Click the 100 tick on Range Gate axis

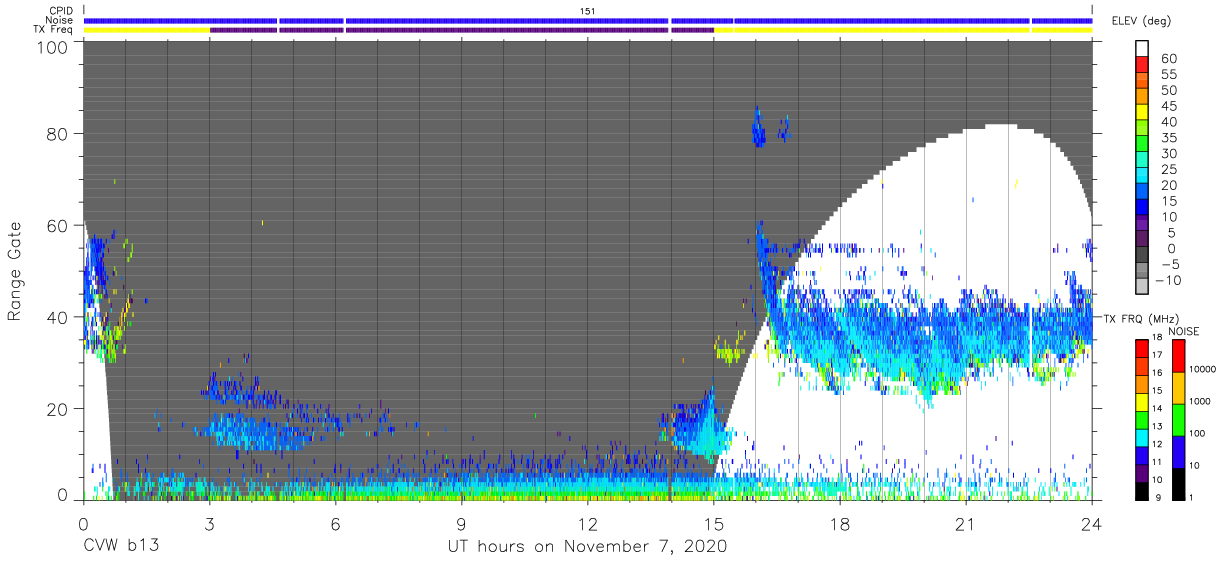(x=52, y=46)
